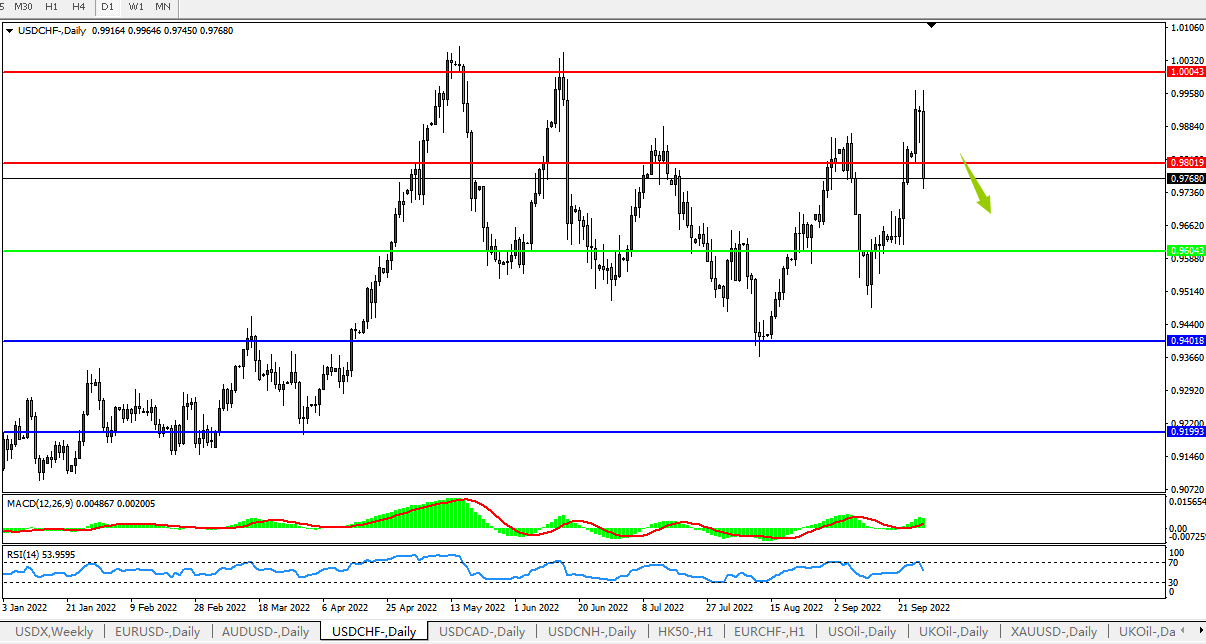This screenshot has height=644, width=1206.
Task: Click the chart shift triangle marker at top
Action: click(x=932, y=25)
